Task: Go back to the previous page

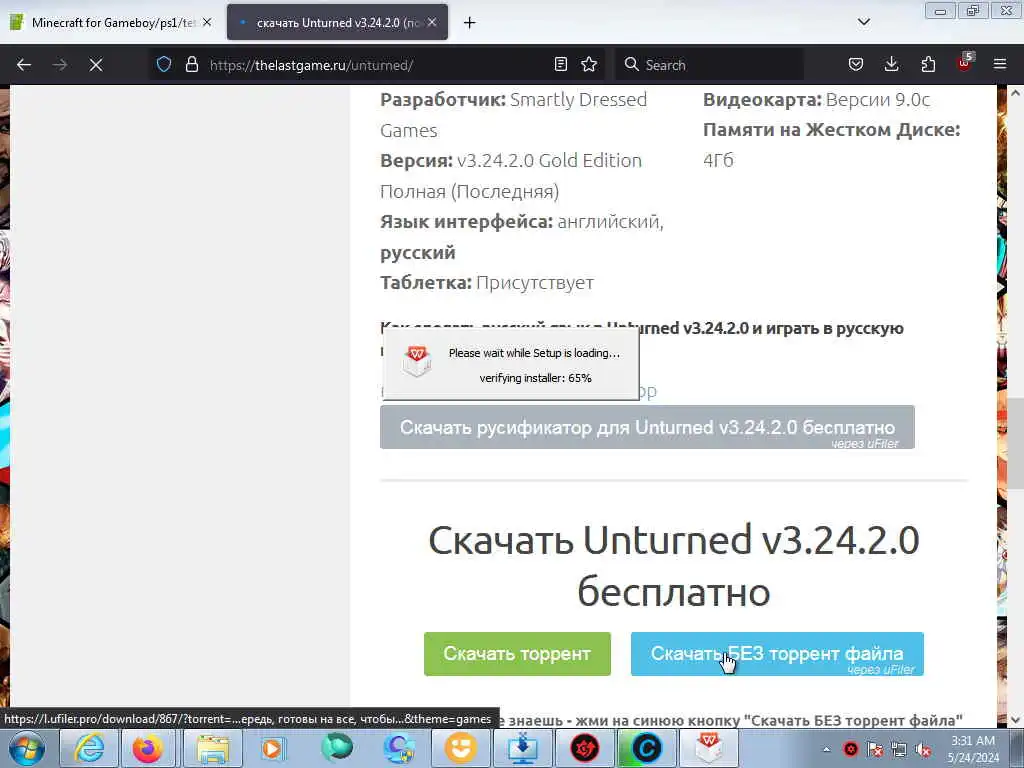Action: click(x=24, y=65)
